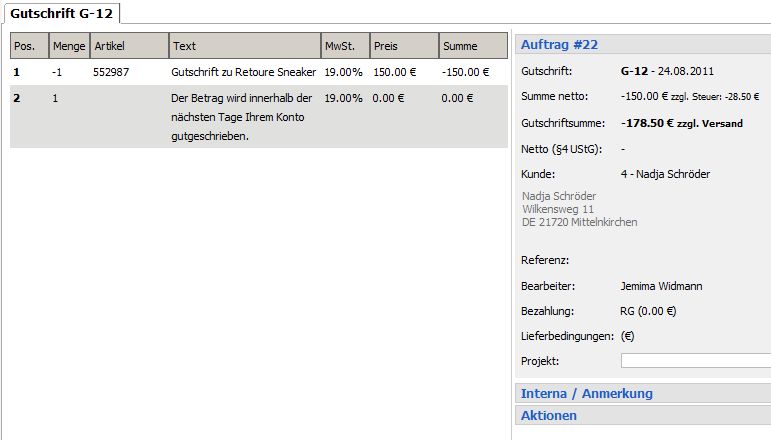Click the 0.00 € sum in position 2
Screen dimensions: 771x440
(457, 98)
